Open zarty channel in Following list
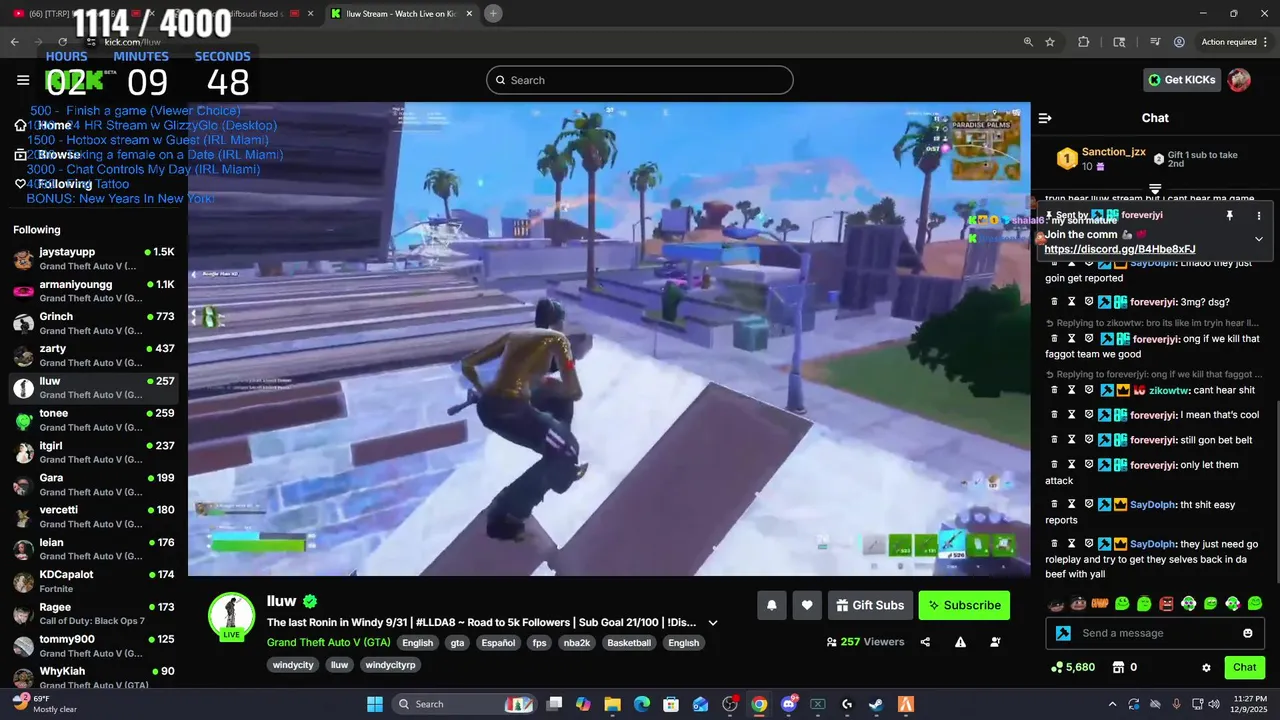The image size is (1280, 720). coord(95,354)
